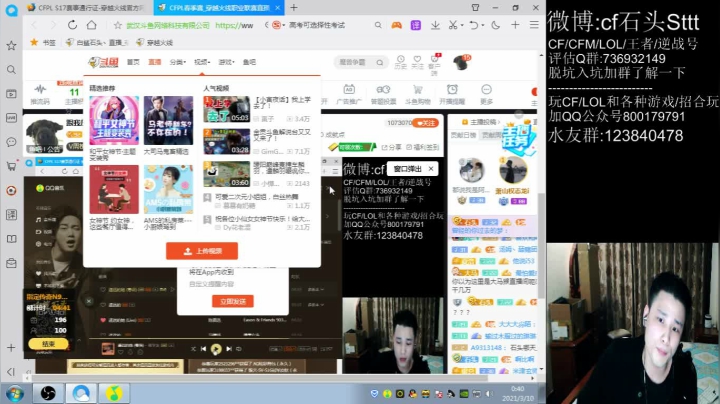Image resolution: width=720 pixels, height=404 pixels.
Task: Open the browser skin shirt icon
Action: 475,7
